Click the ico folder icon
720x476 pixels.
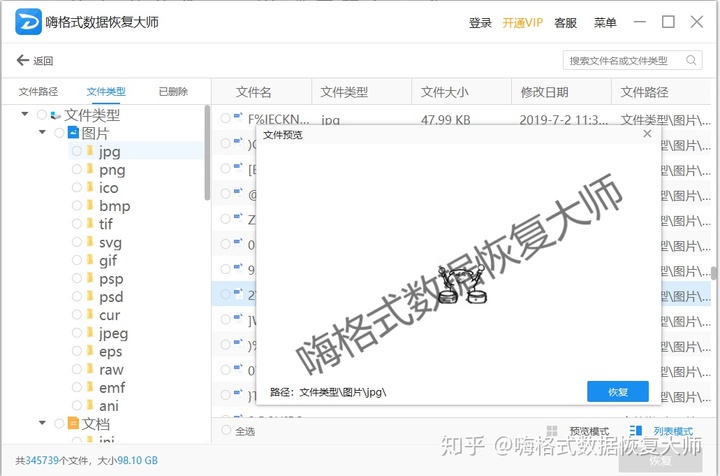pos(90,187)
